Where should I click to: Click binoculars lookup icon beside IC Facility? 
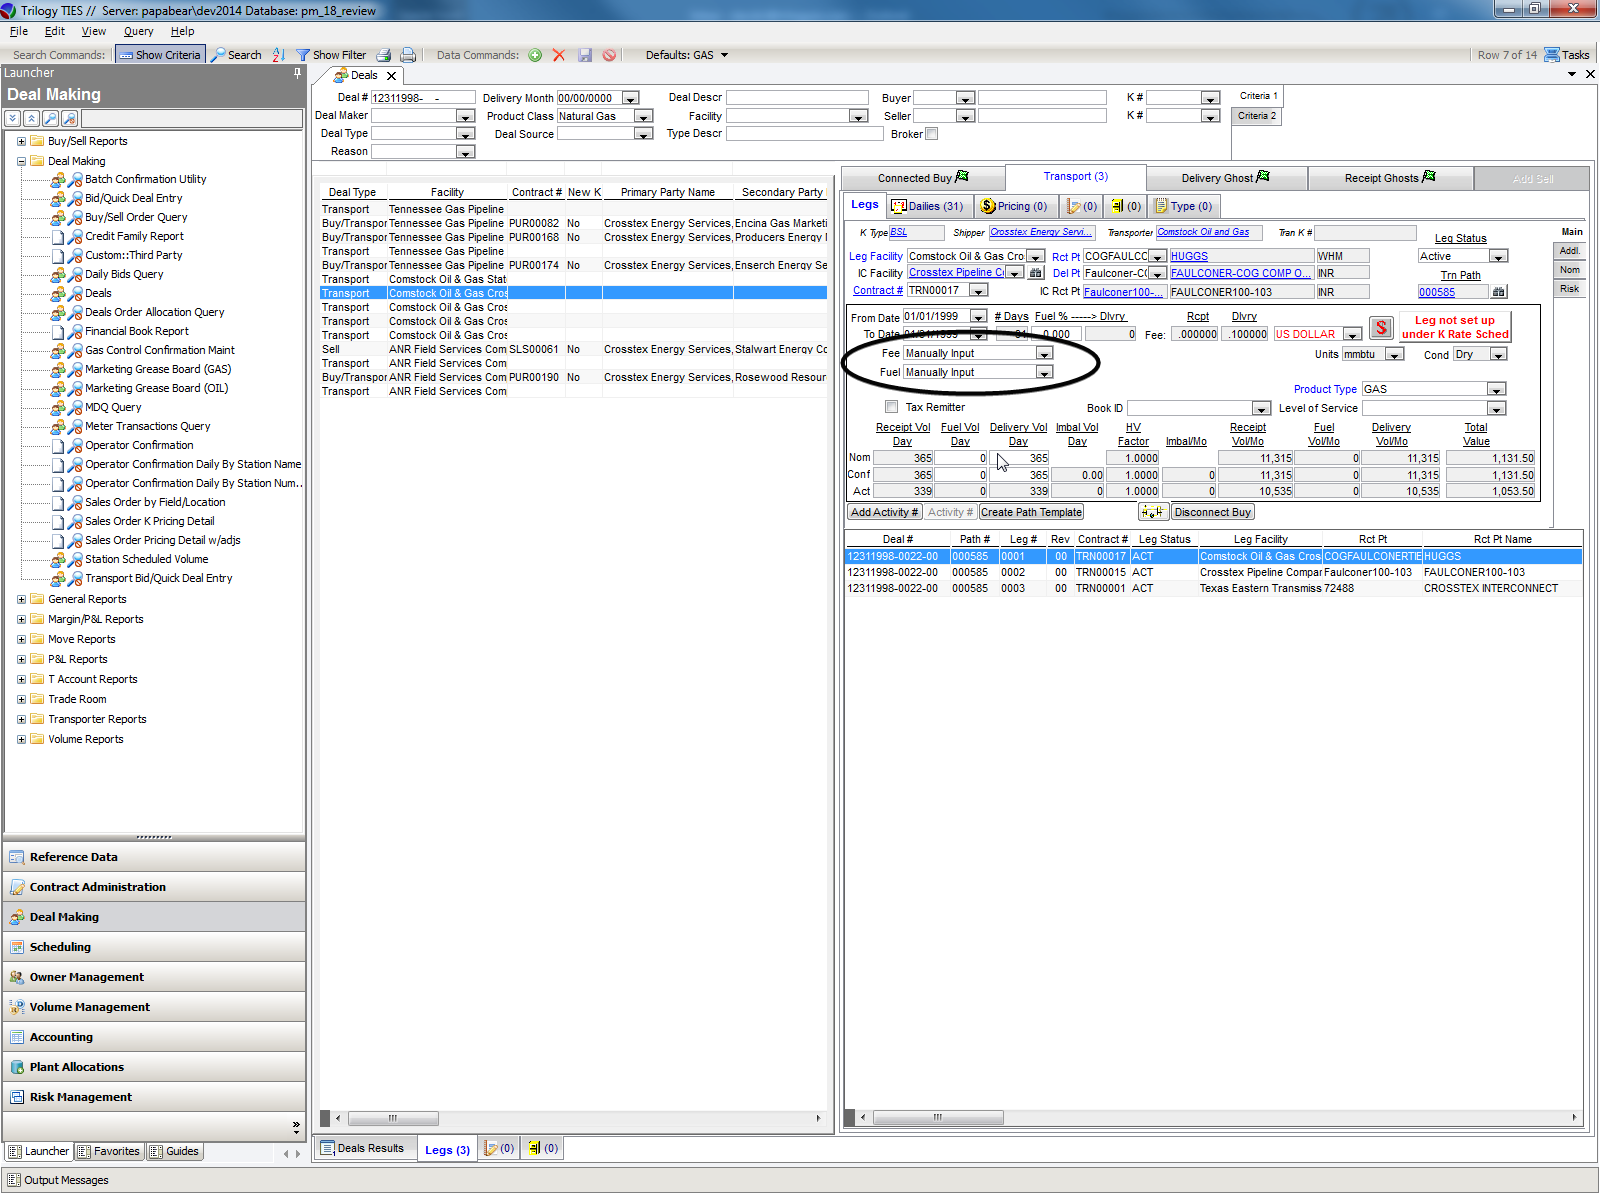point(1036,273)
